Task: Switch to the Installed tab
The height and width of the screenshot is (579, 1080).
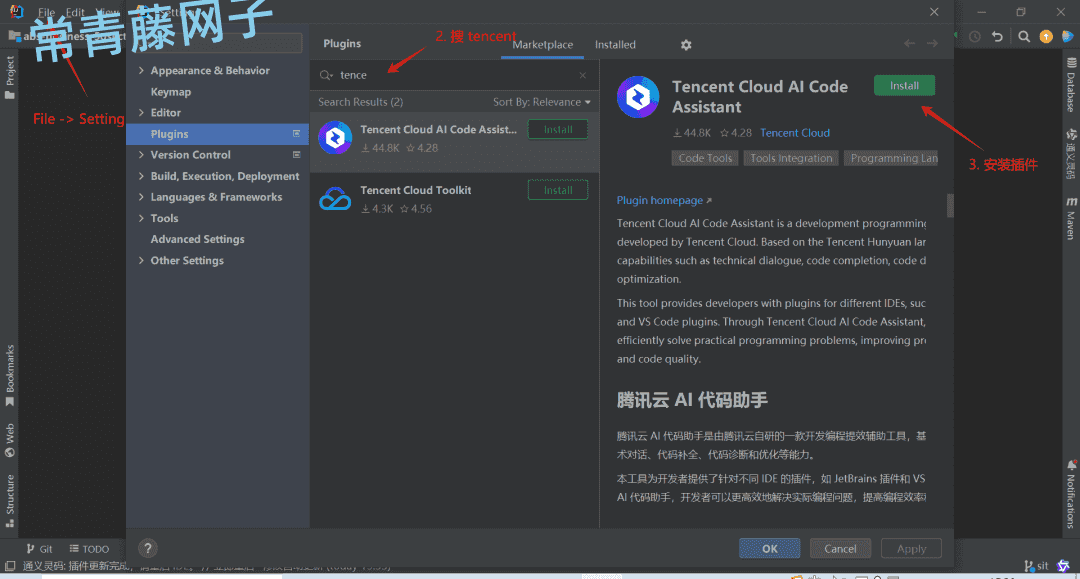Action: click(x=615, y=45)
